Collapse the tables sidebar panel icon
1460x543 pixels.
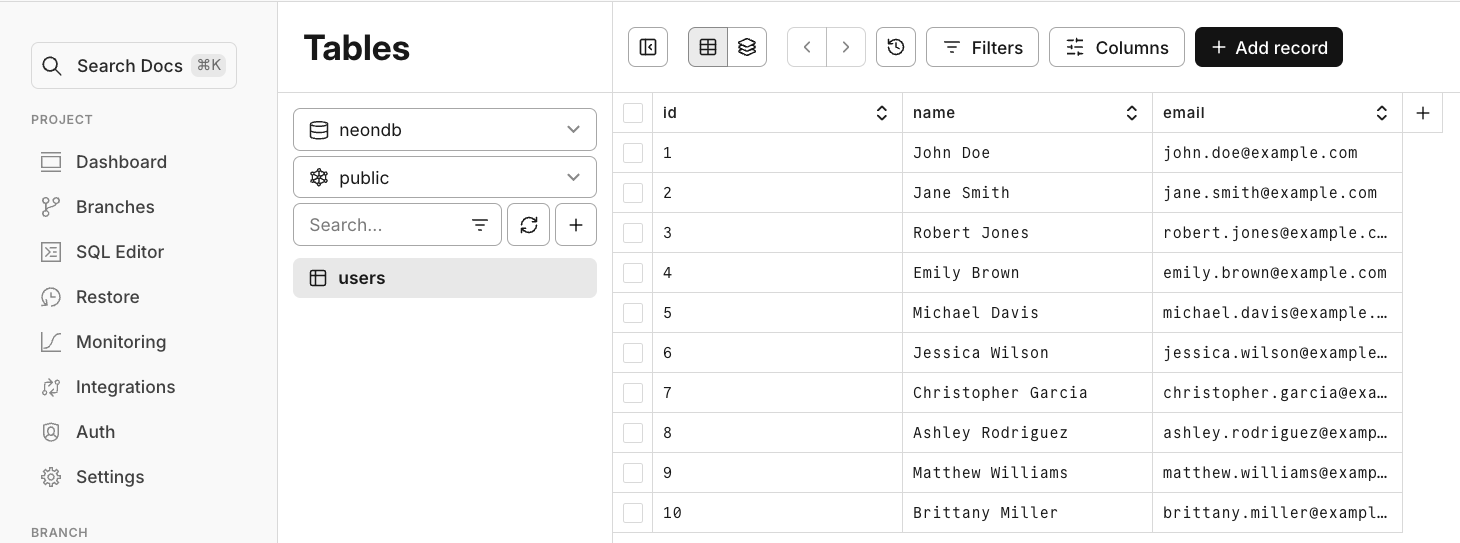pyautogui.click(x=648, y=47)
